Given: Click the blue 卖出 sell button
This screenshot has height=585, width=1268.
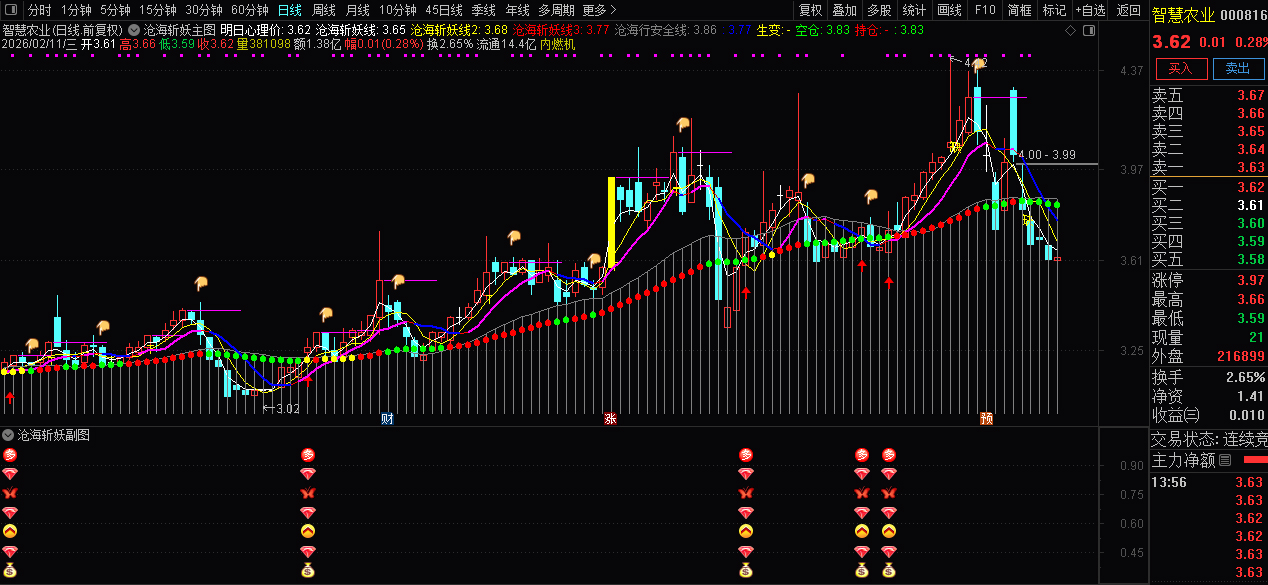Looking at the screenshot, I should (x=1238, y=68).
